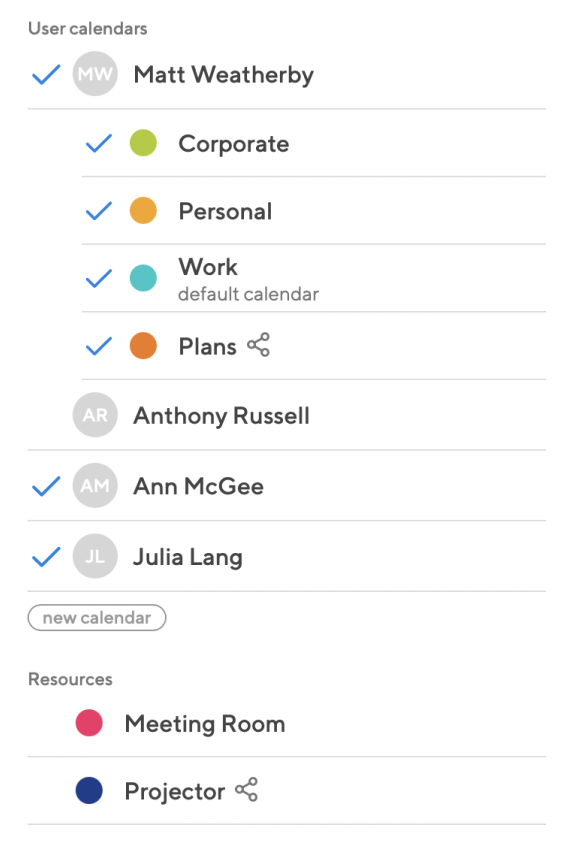Click the AR avatar for Anthony Russell
This screenshot has height=848, width=568.
pyautogui.click(x=95, y=415)
